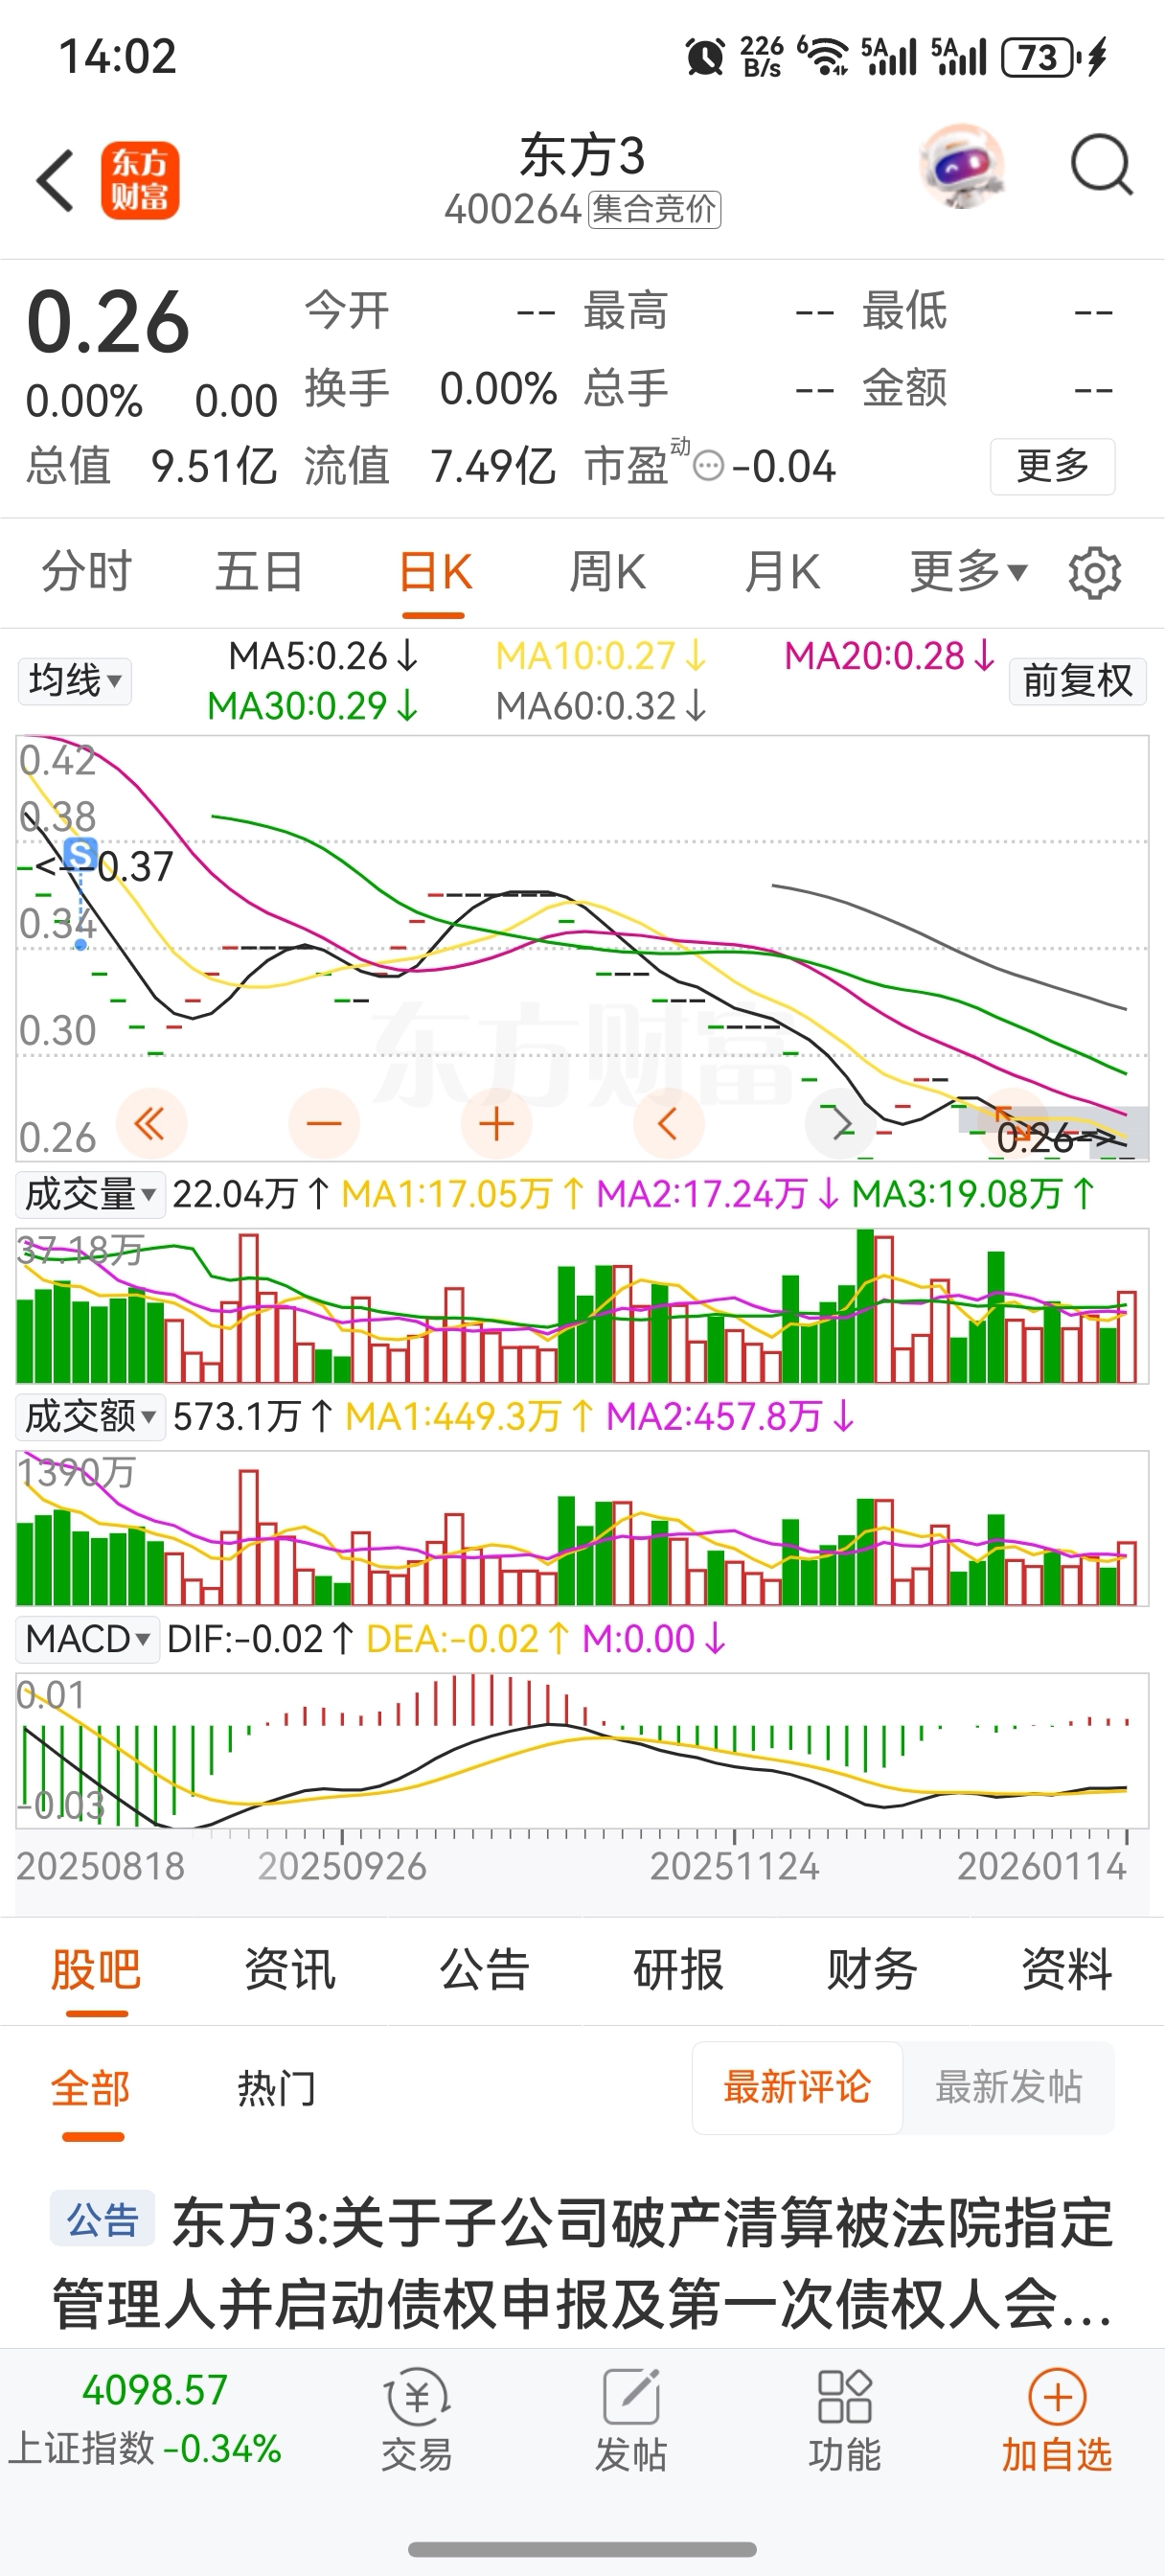Select 最新发帖 sort option
The width and height of the screenshot is (1165, 2576).
point(1009,2087)
